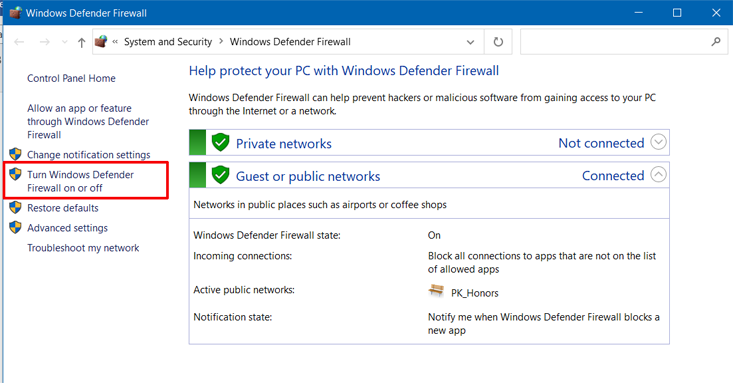Click the 'Incoming connections:' label
733x383 pixels.
point(243,256)
